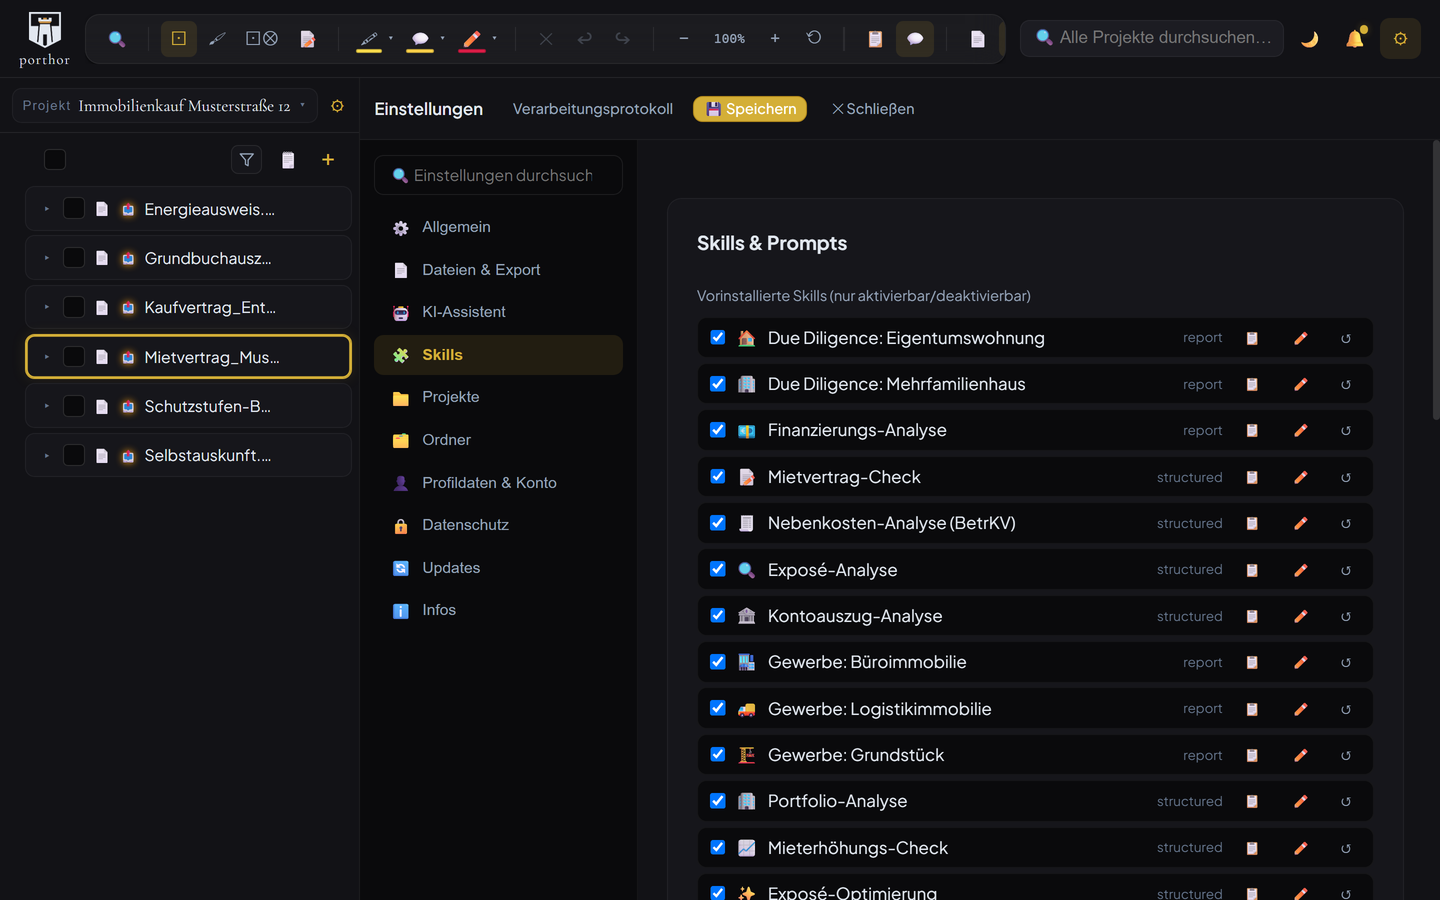Open settings gear in top right

1400,39
